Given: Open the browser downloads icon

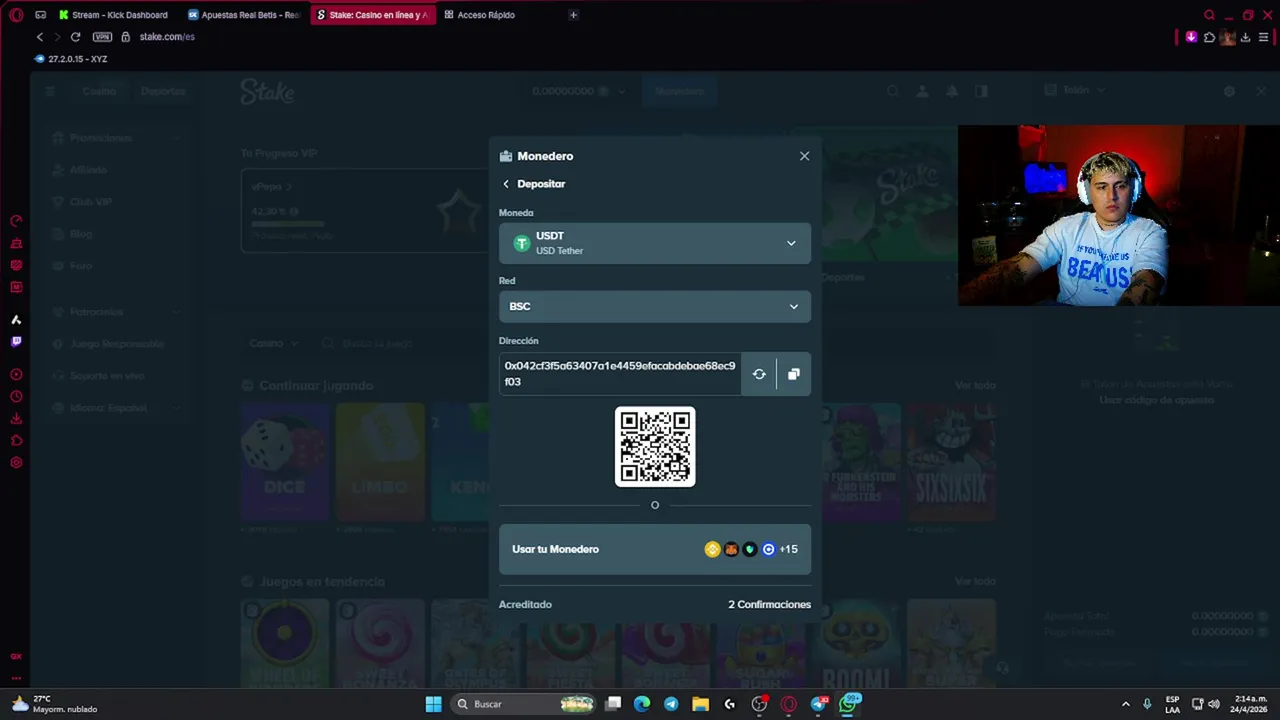Looking at the screenshot, I should (1245, 37).
